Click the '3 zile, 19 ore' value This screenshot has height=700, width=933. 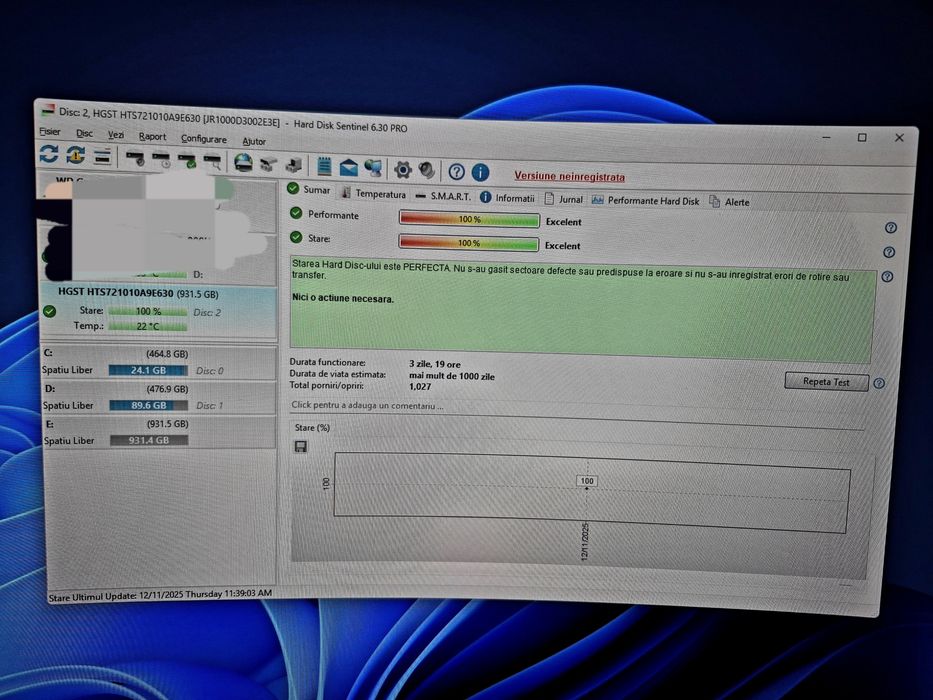point(434,364)
